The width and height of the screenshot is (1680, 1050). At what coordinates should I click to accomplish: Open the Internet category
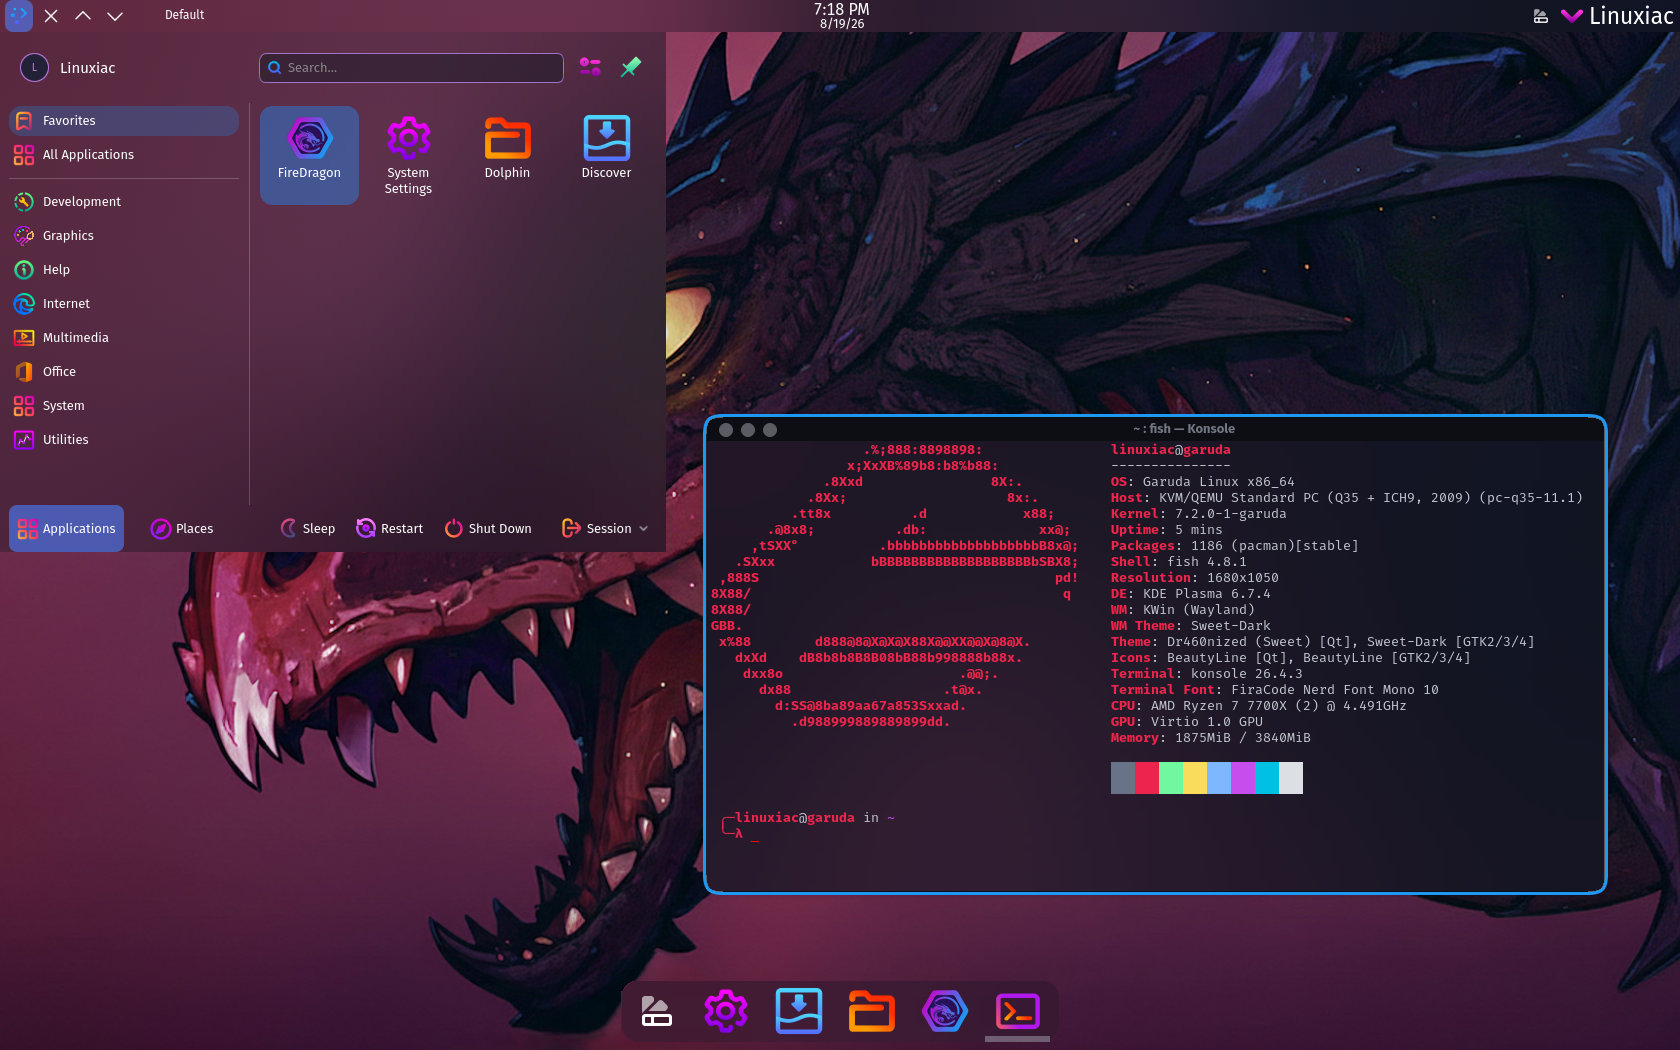coord(124,303)
